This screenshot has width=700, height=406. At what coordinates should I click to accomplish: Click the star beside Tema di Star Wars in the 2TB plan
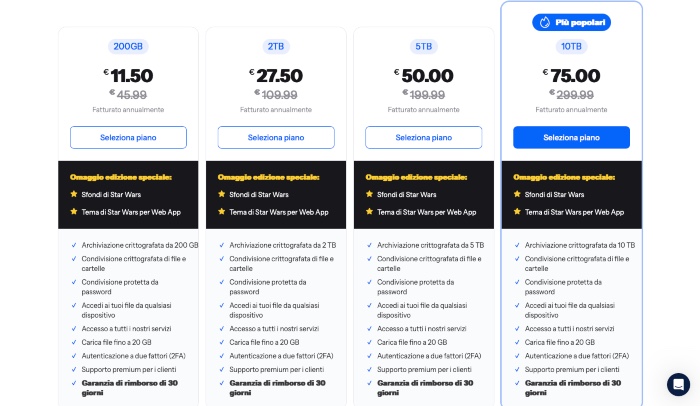click(222, 212)
